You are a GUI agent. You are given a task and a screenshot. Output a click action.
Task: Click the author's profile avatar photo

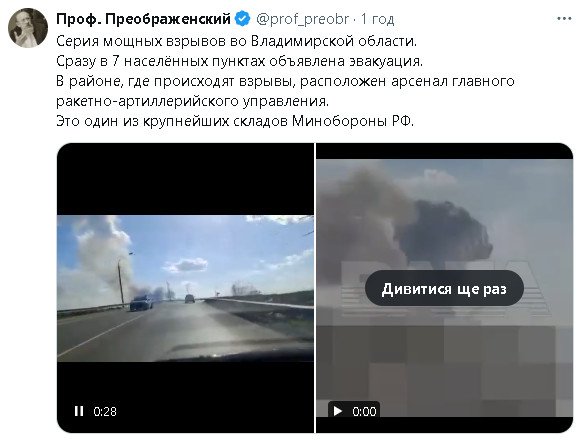(28, 28)
